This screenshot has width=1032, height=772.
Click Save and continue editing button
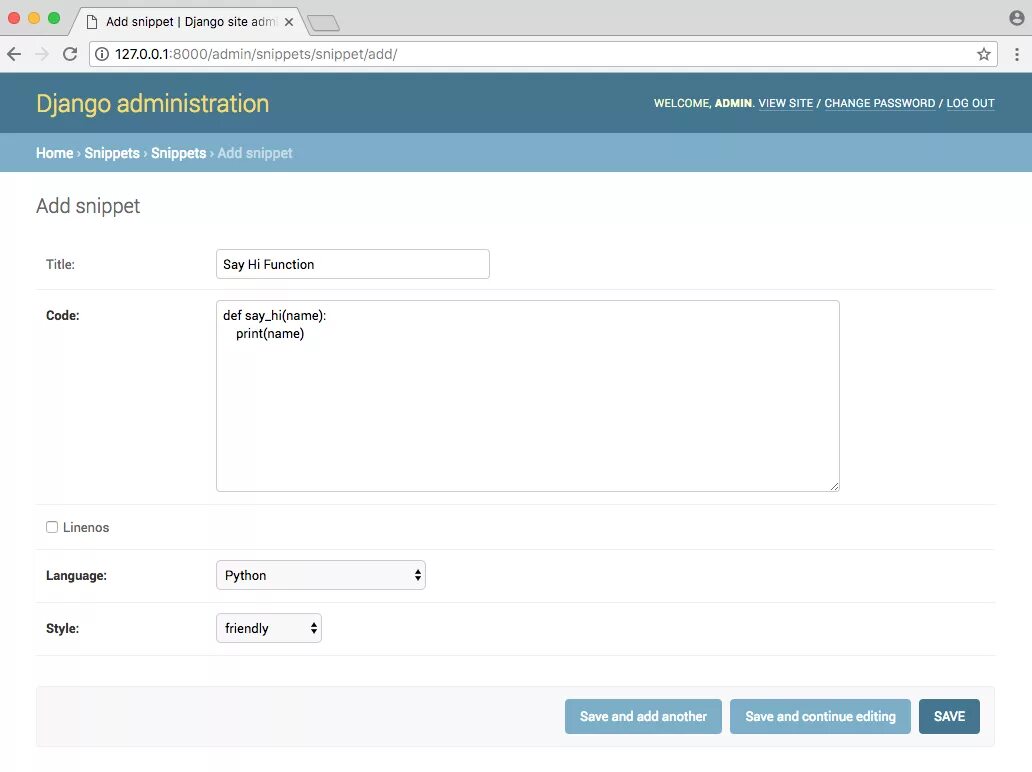(820, 716)
